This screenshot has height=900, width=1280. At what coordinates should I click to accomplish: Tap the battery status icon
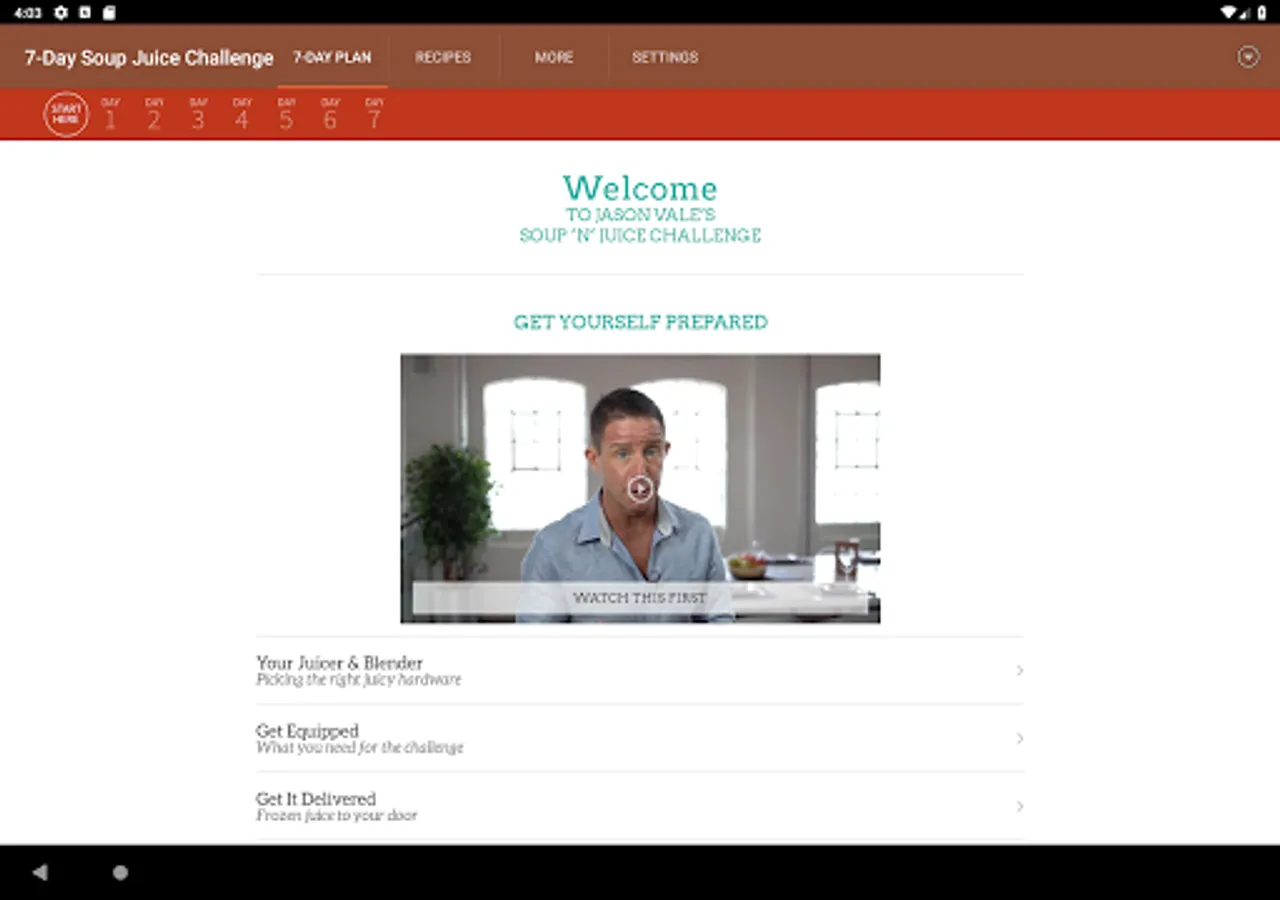click(1261, 13)
